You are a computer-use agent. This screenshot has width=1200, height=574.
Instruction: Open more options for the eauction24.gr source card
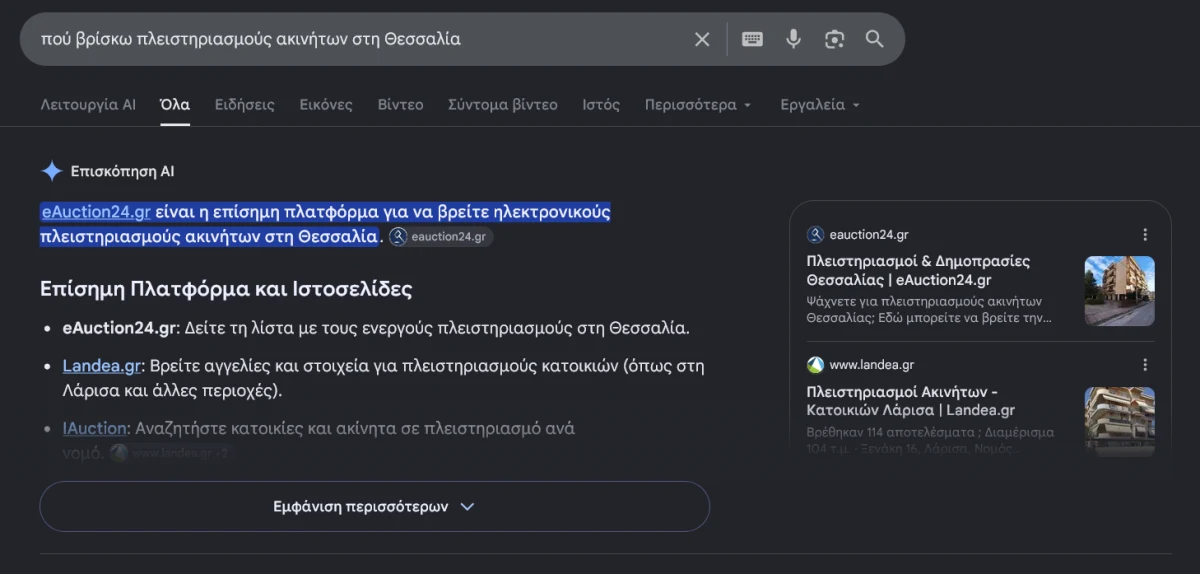click(1145, 235)
